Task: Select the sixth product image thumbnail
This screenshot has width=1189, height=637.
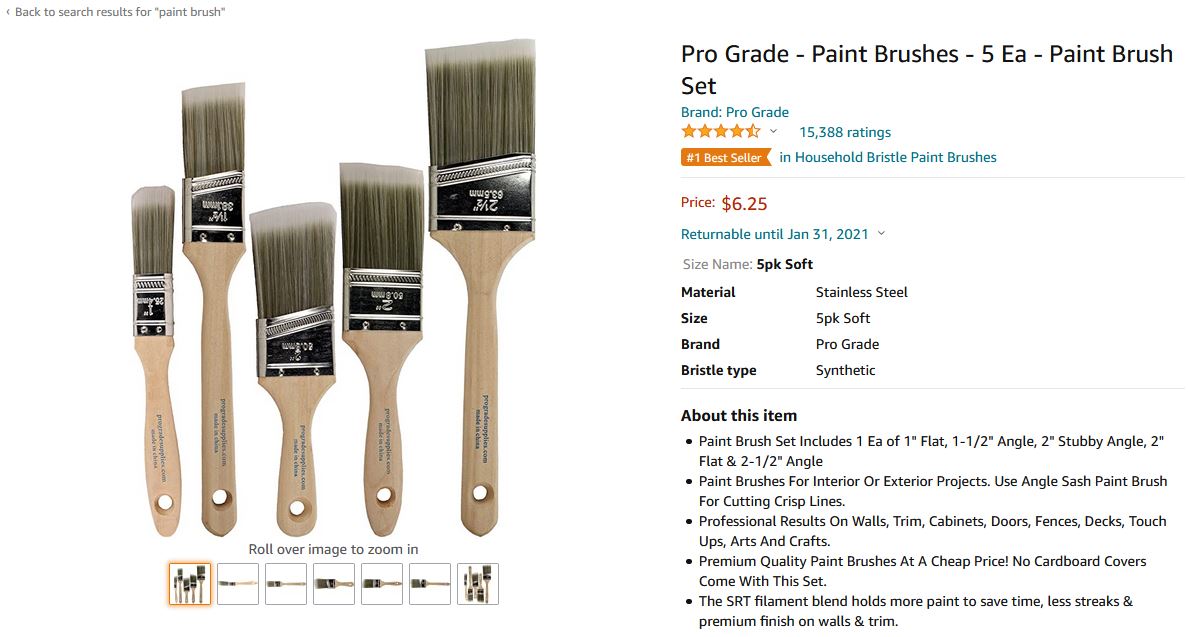Action: (x=430, y=584)
